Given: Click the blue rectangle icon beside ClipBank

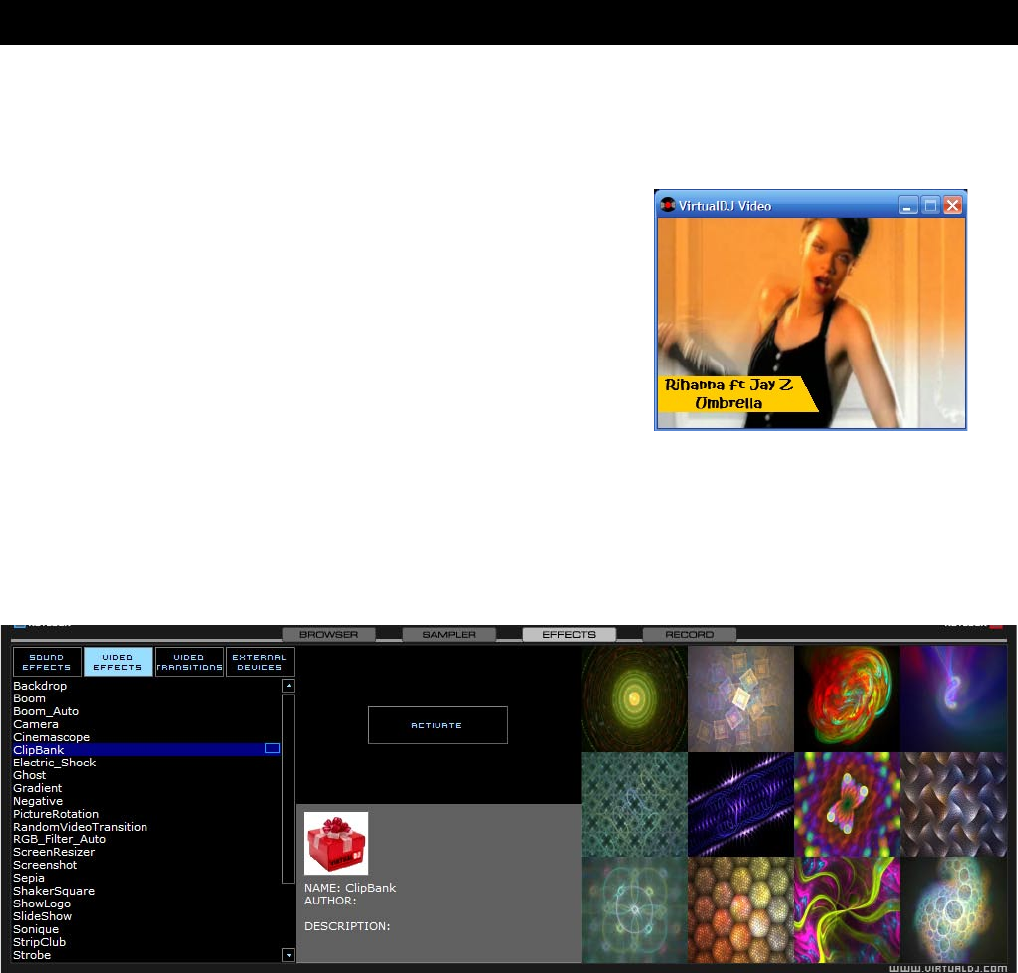Looking at the screenshot, I should coord(272,749).
